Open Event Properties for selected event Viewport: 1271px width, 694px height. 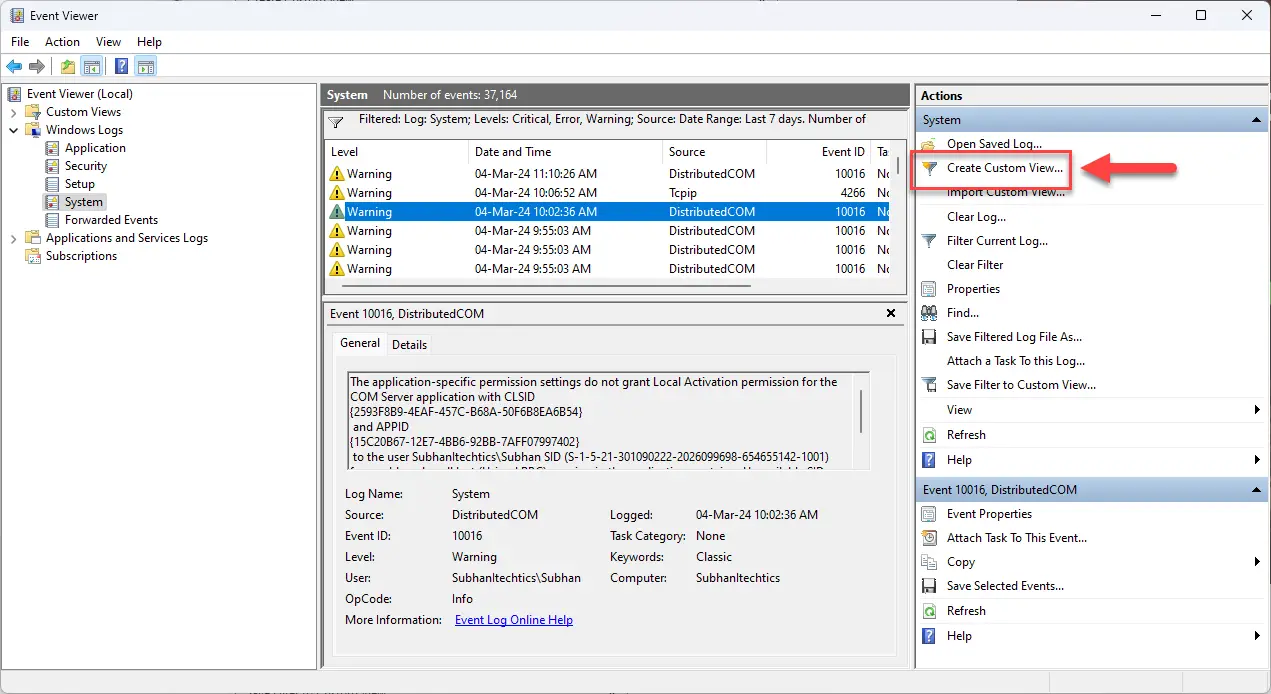991,513
